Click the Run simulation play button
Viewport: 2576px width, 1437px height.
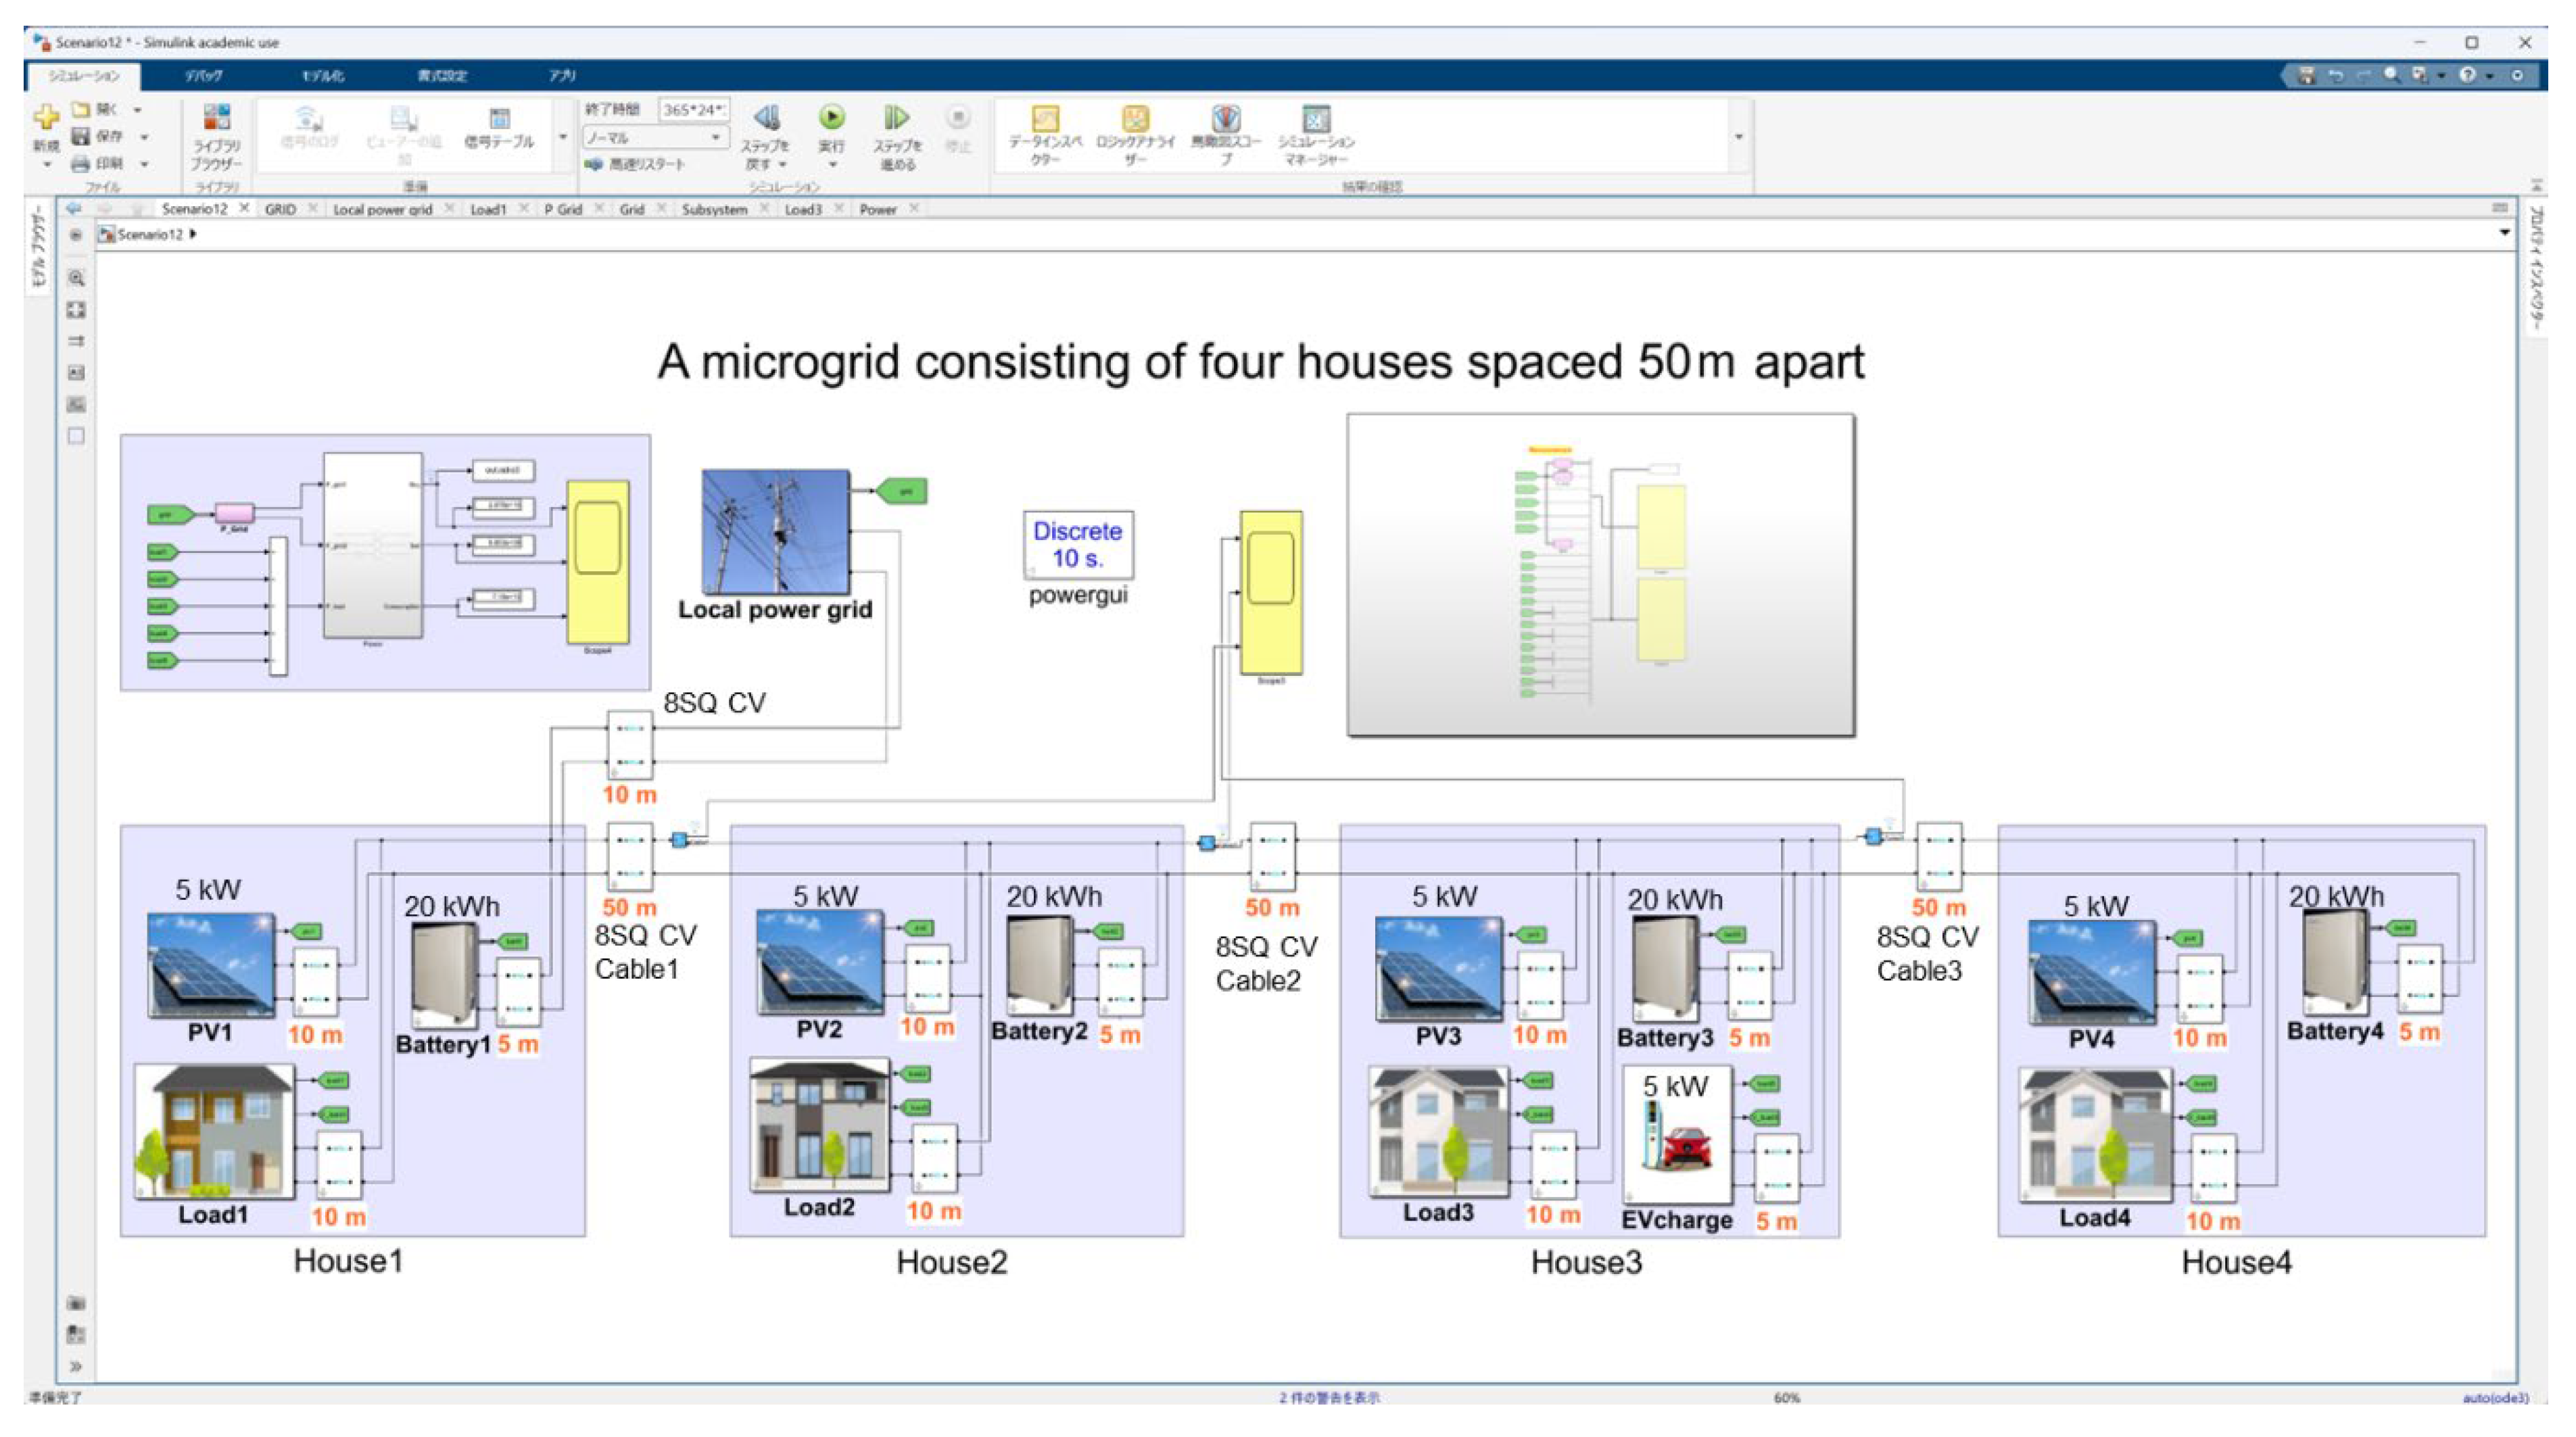coord(831,118)
